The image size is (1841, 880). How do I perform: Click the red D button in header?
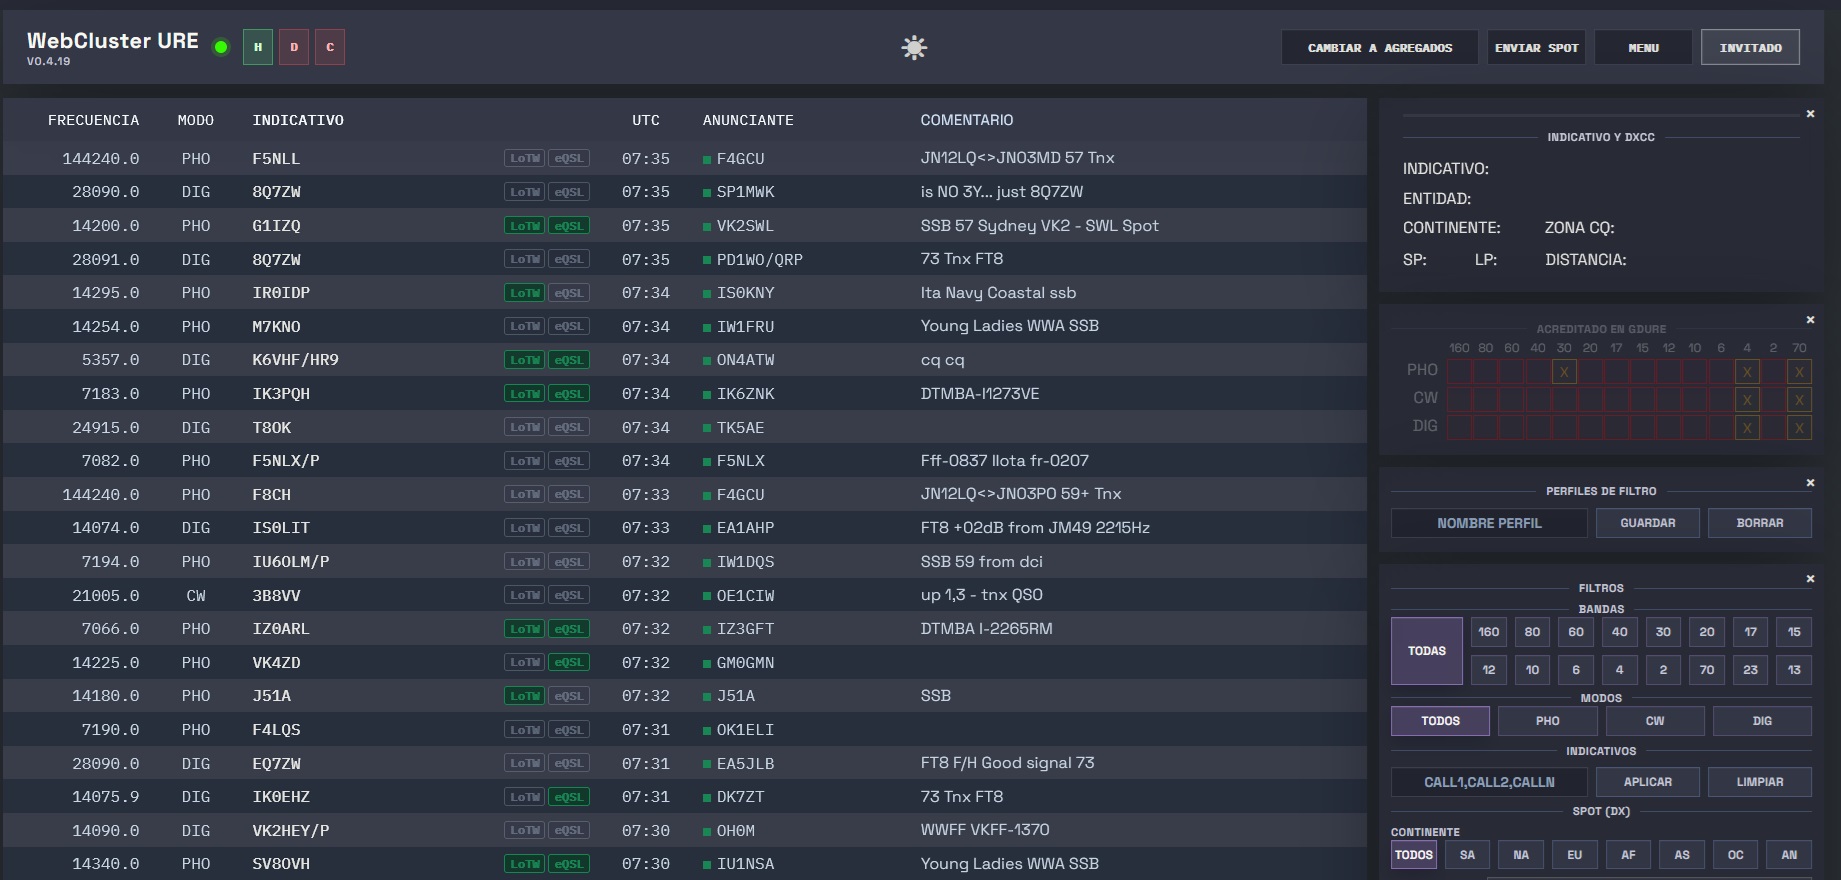pyautogui.click(x=294, y=47)
